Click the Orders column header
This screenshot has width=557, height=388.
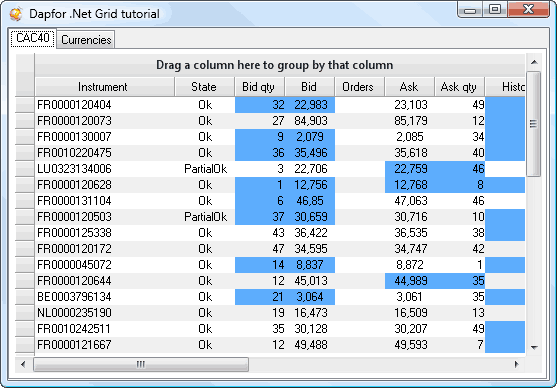(x=359, y=87)
